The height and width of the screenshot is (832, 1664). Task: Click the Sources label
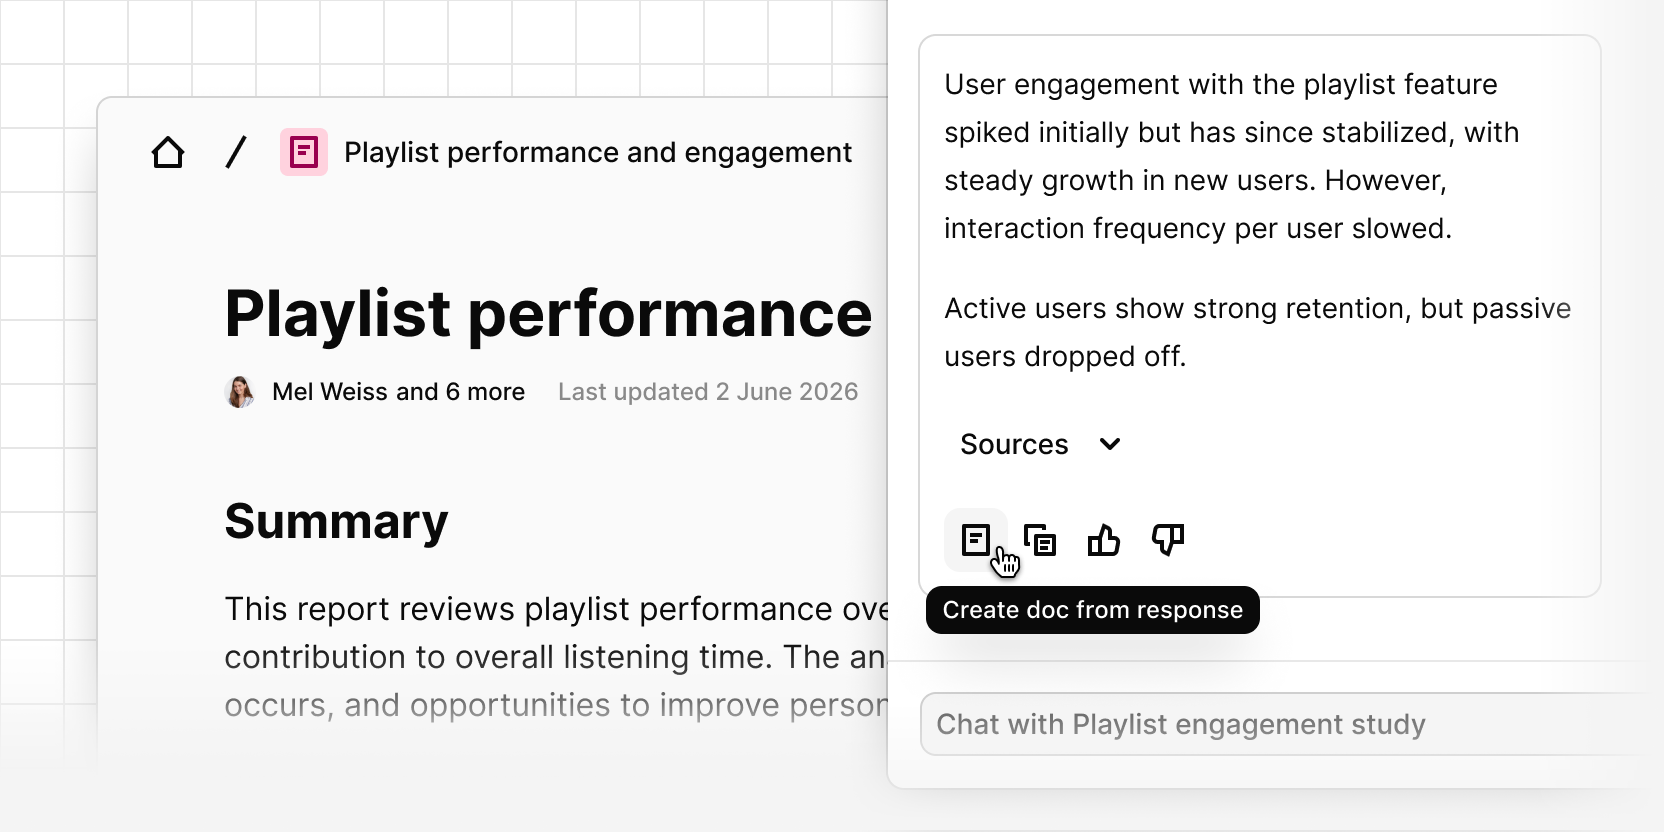pos(1014,444)
